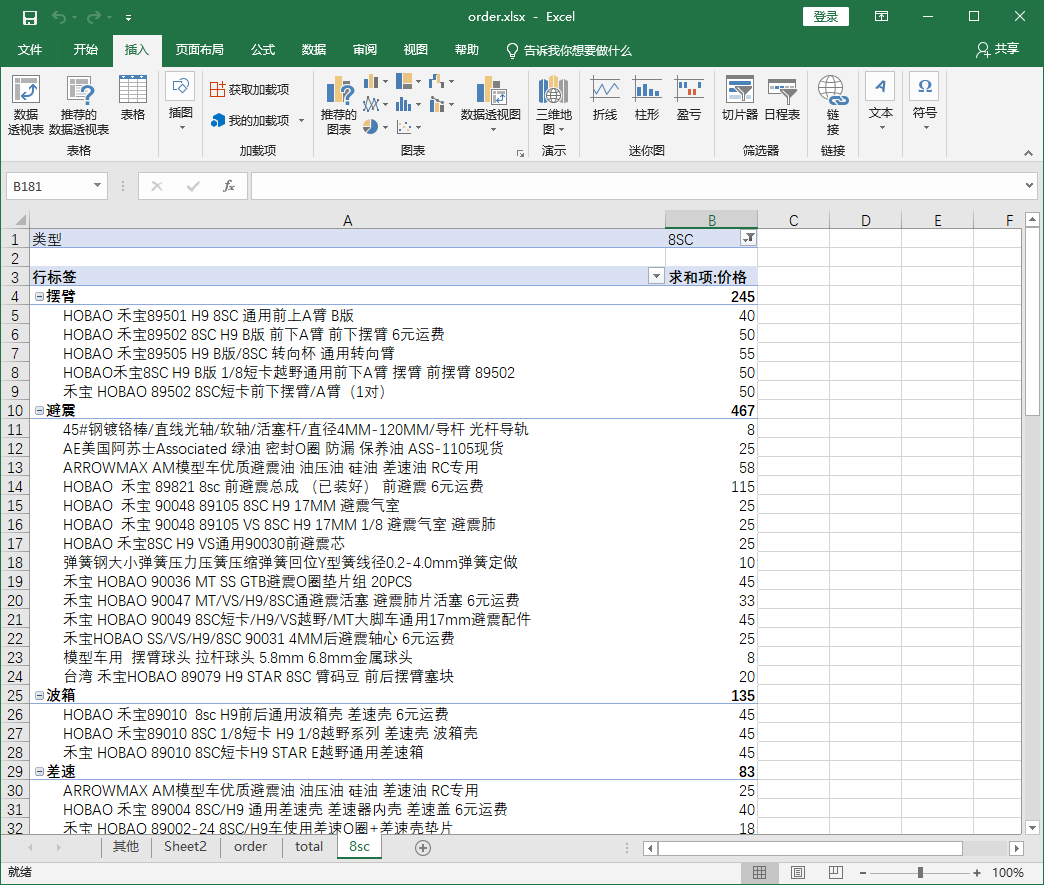
Task: Insert a Timeline (日程表)
Action: pyautogui.click(x=782, y=99)
